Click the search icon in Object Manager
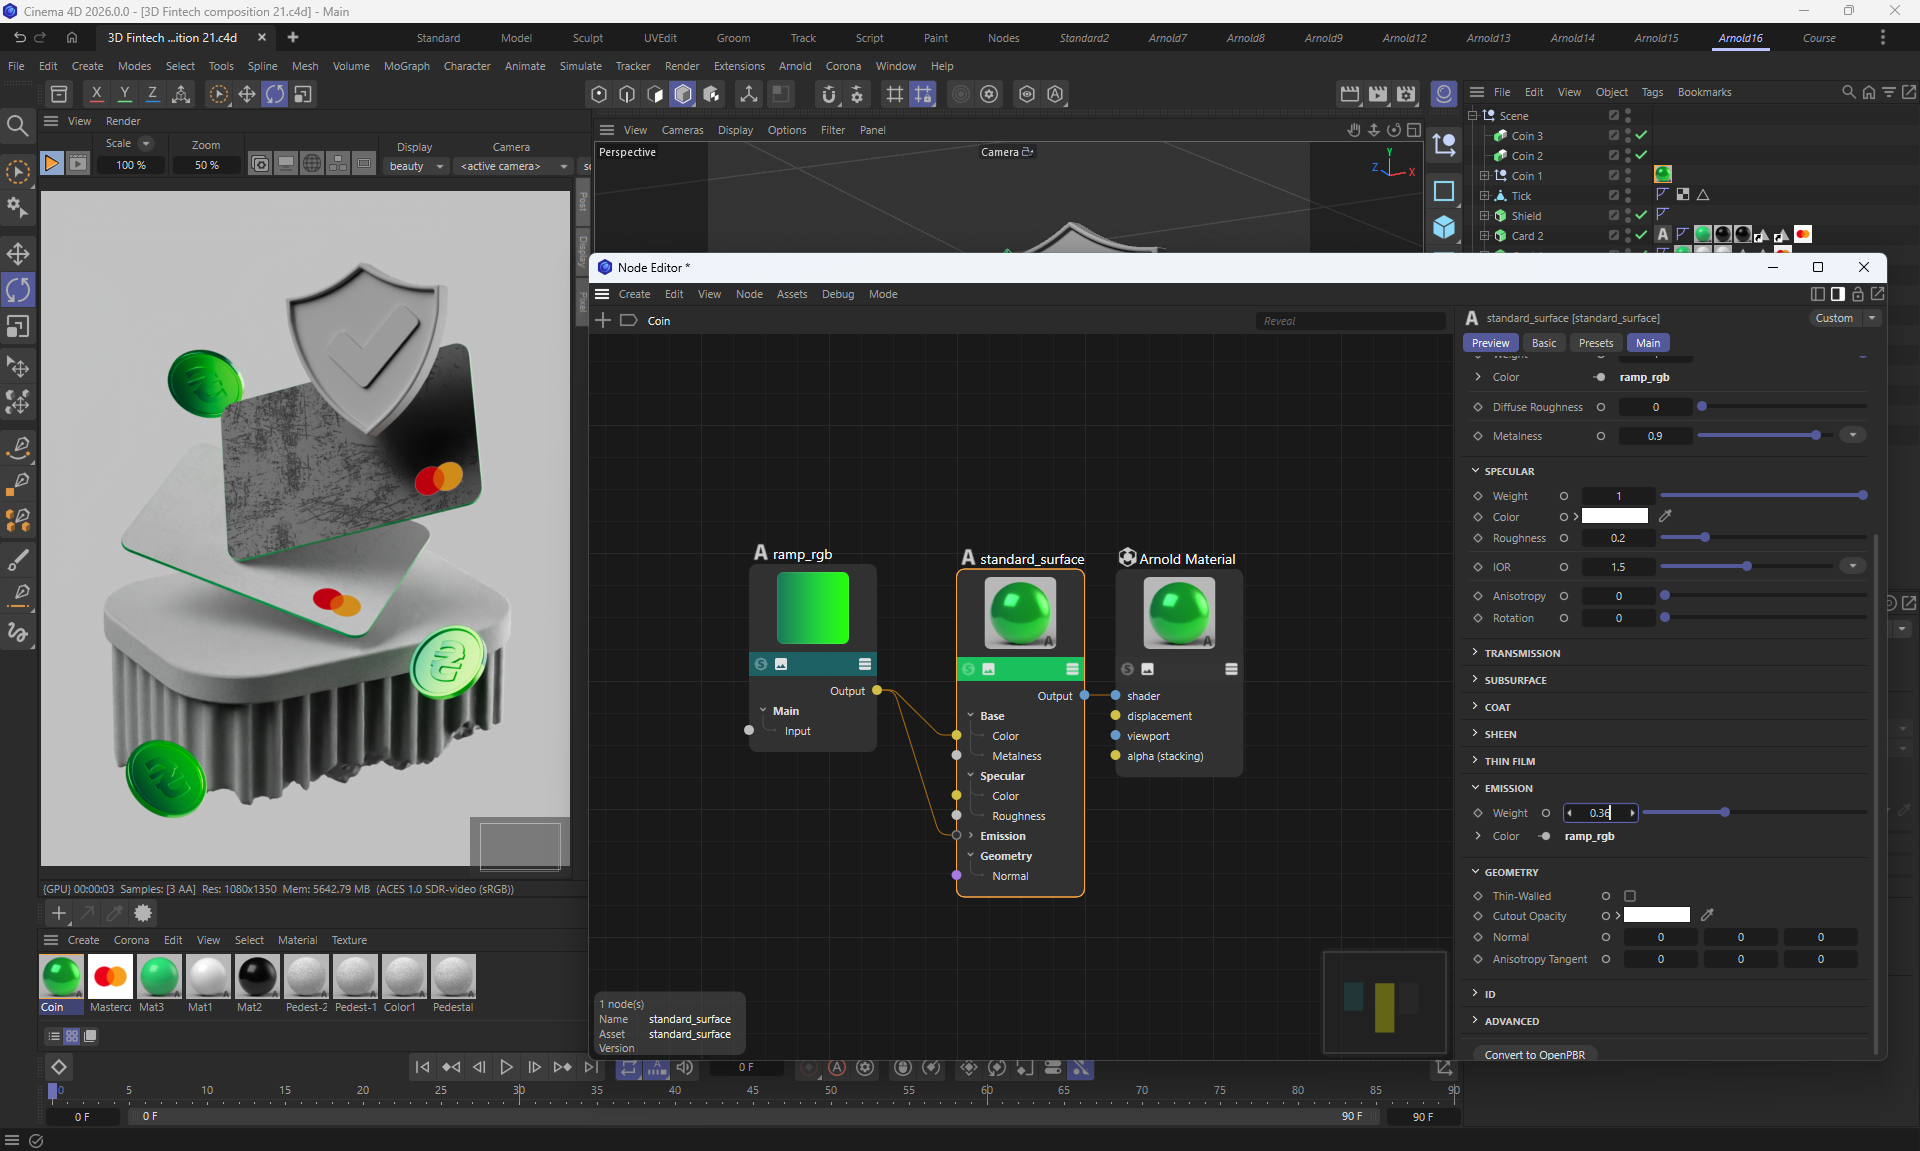 (x=1848, y=92)
